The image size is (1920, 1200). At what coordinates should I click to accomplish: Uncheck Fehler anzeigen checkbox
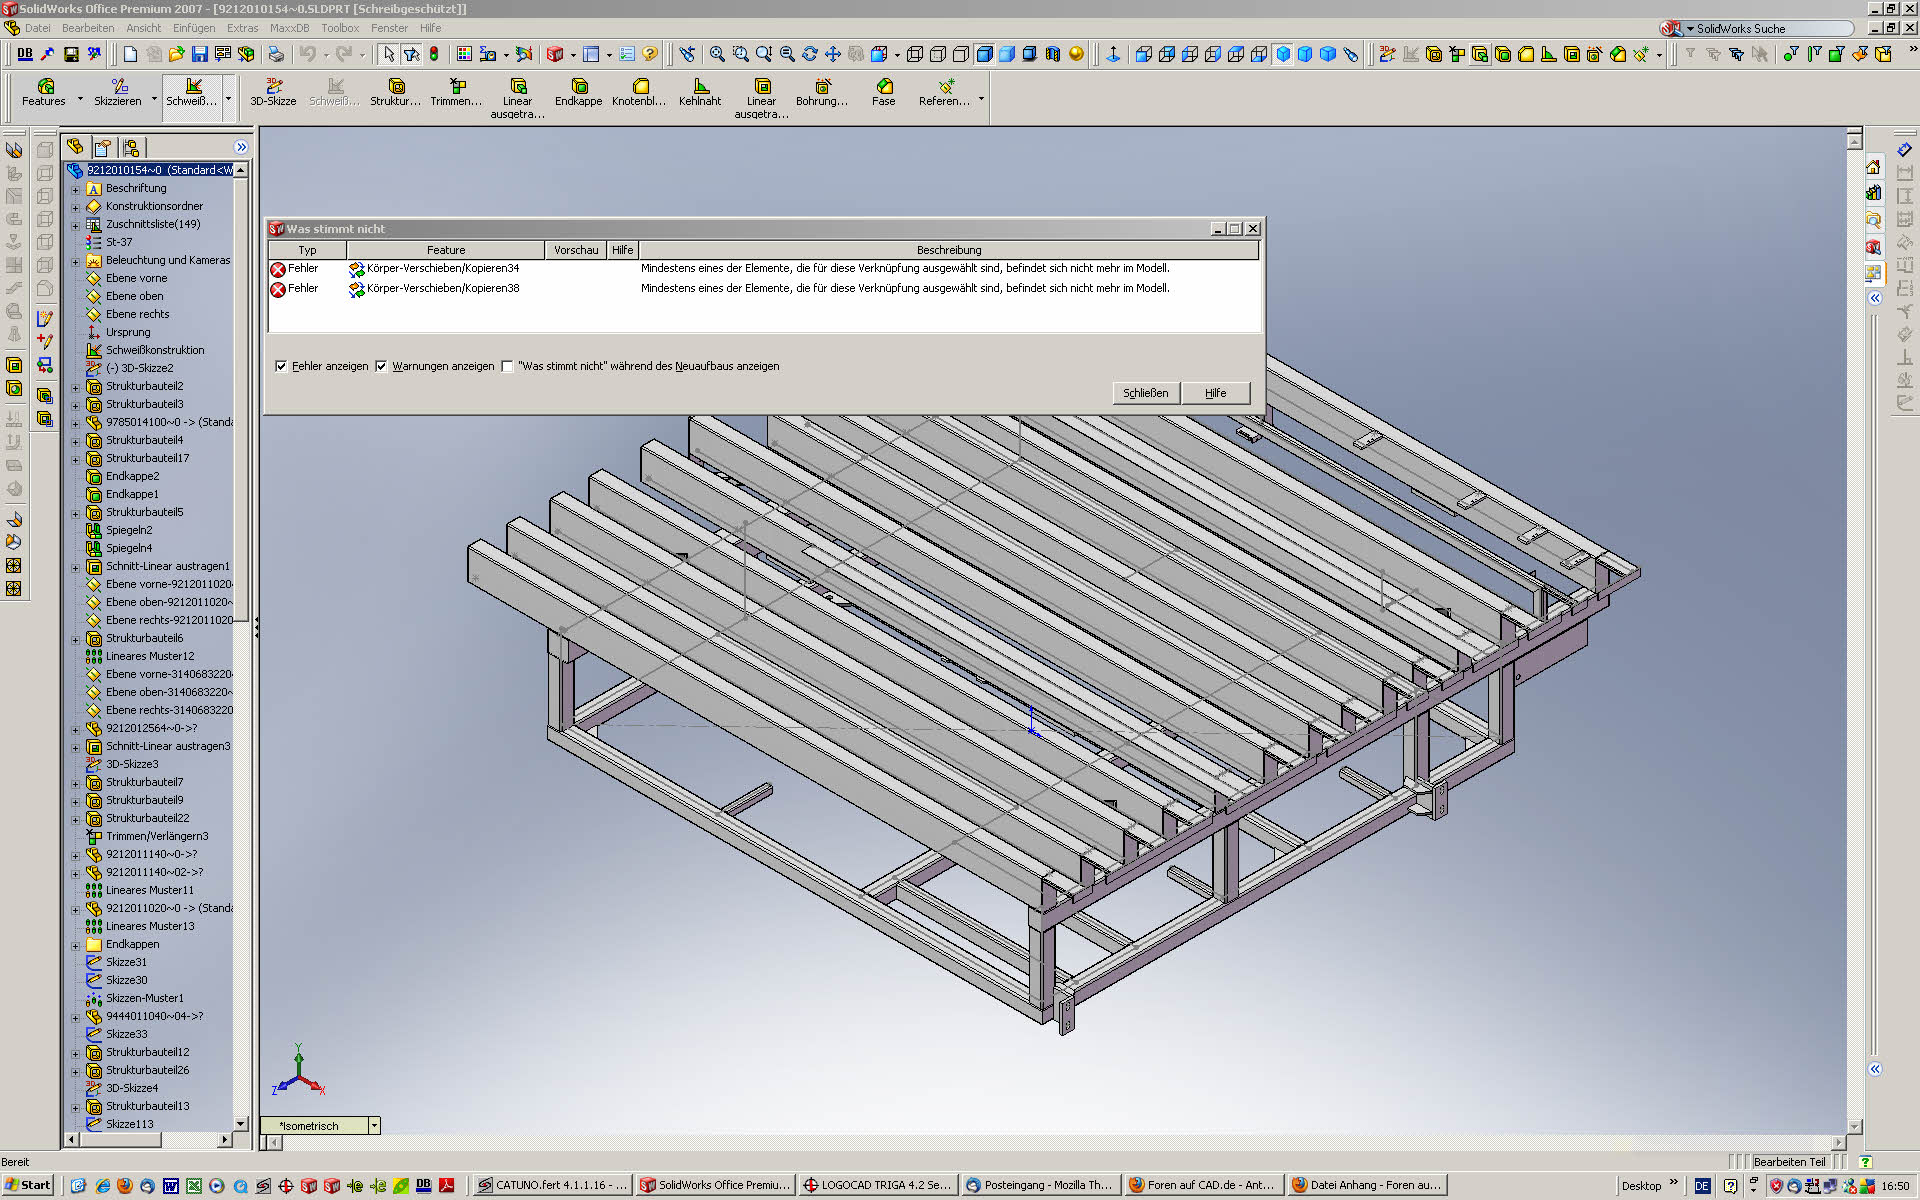(281, 366)
